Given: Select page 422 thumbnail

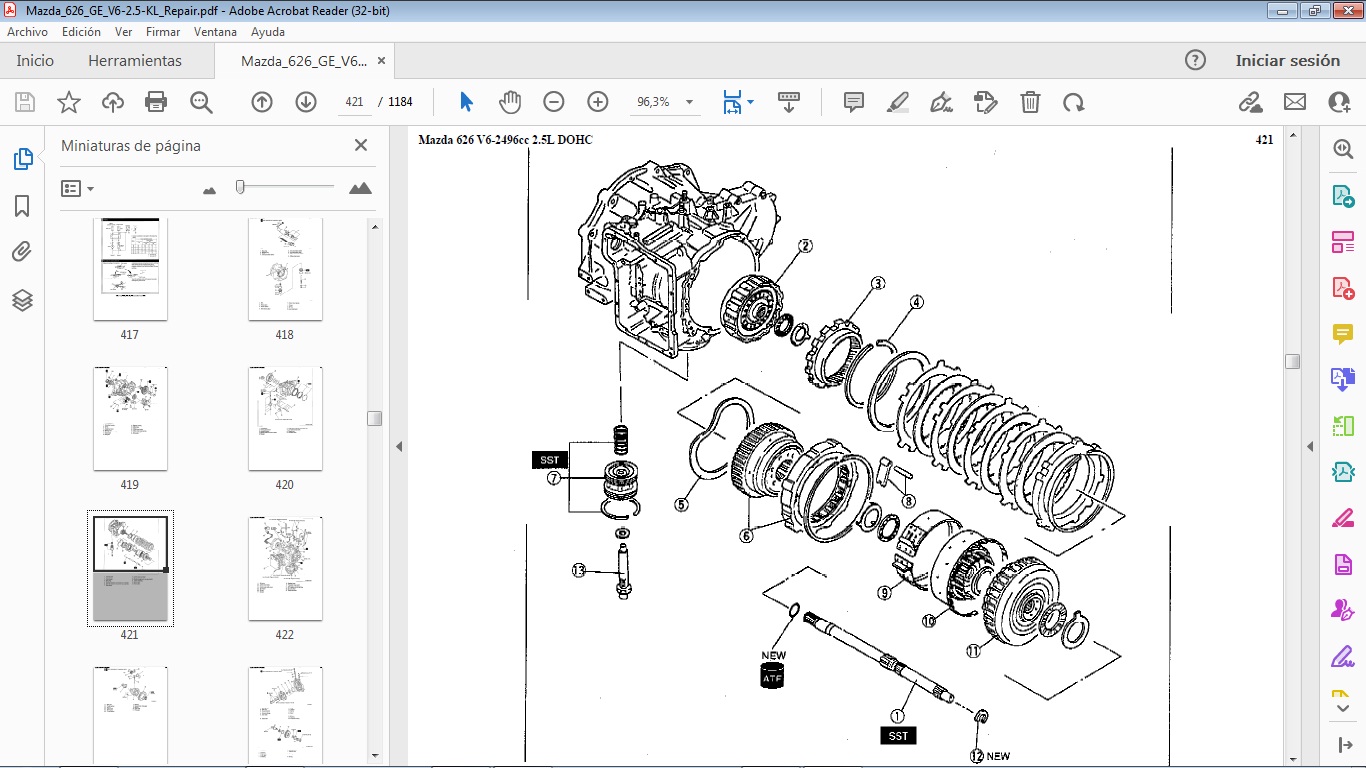Looking at the screenshot, I should [285, 568].
